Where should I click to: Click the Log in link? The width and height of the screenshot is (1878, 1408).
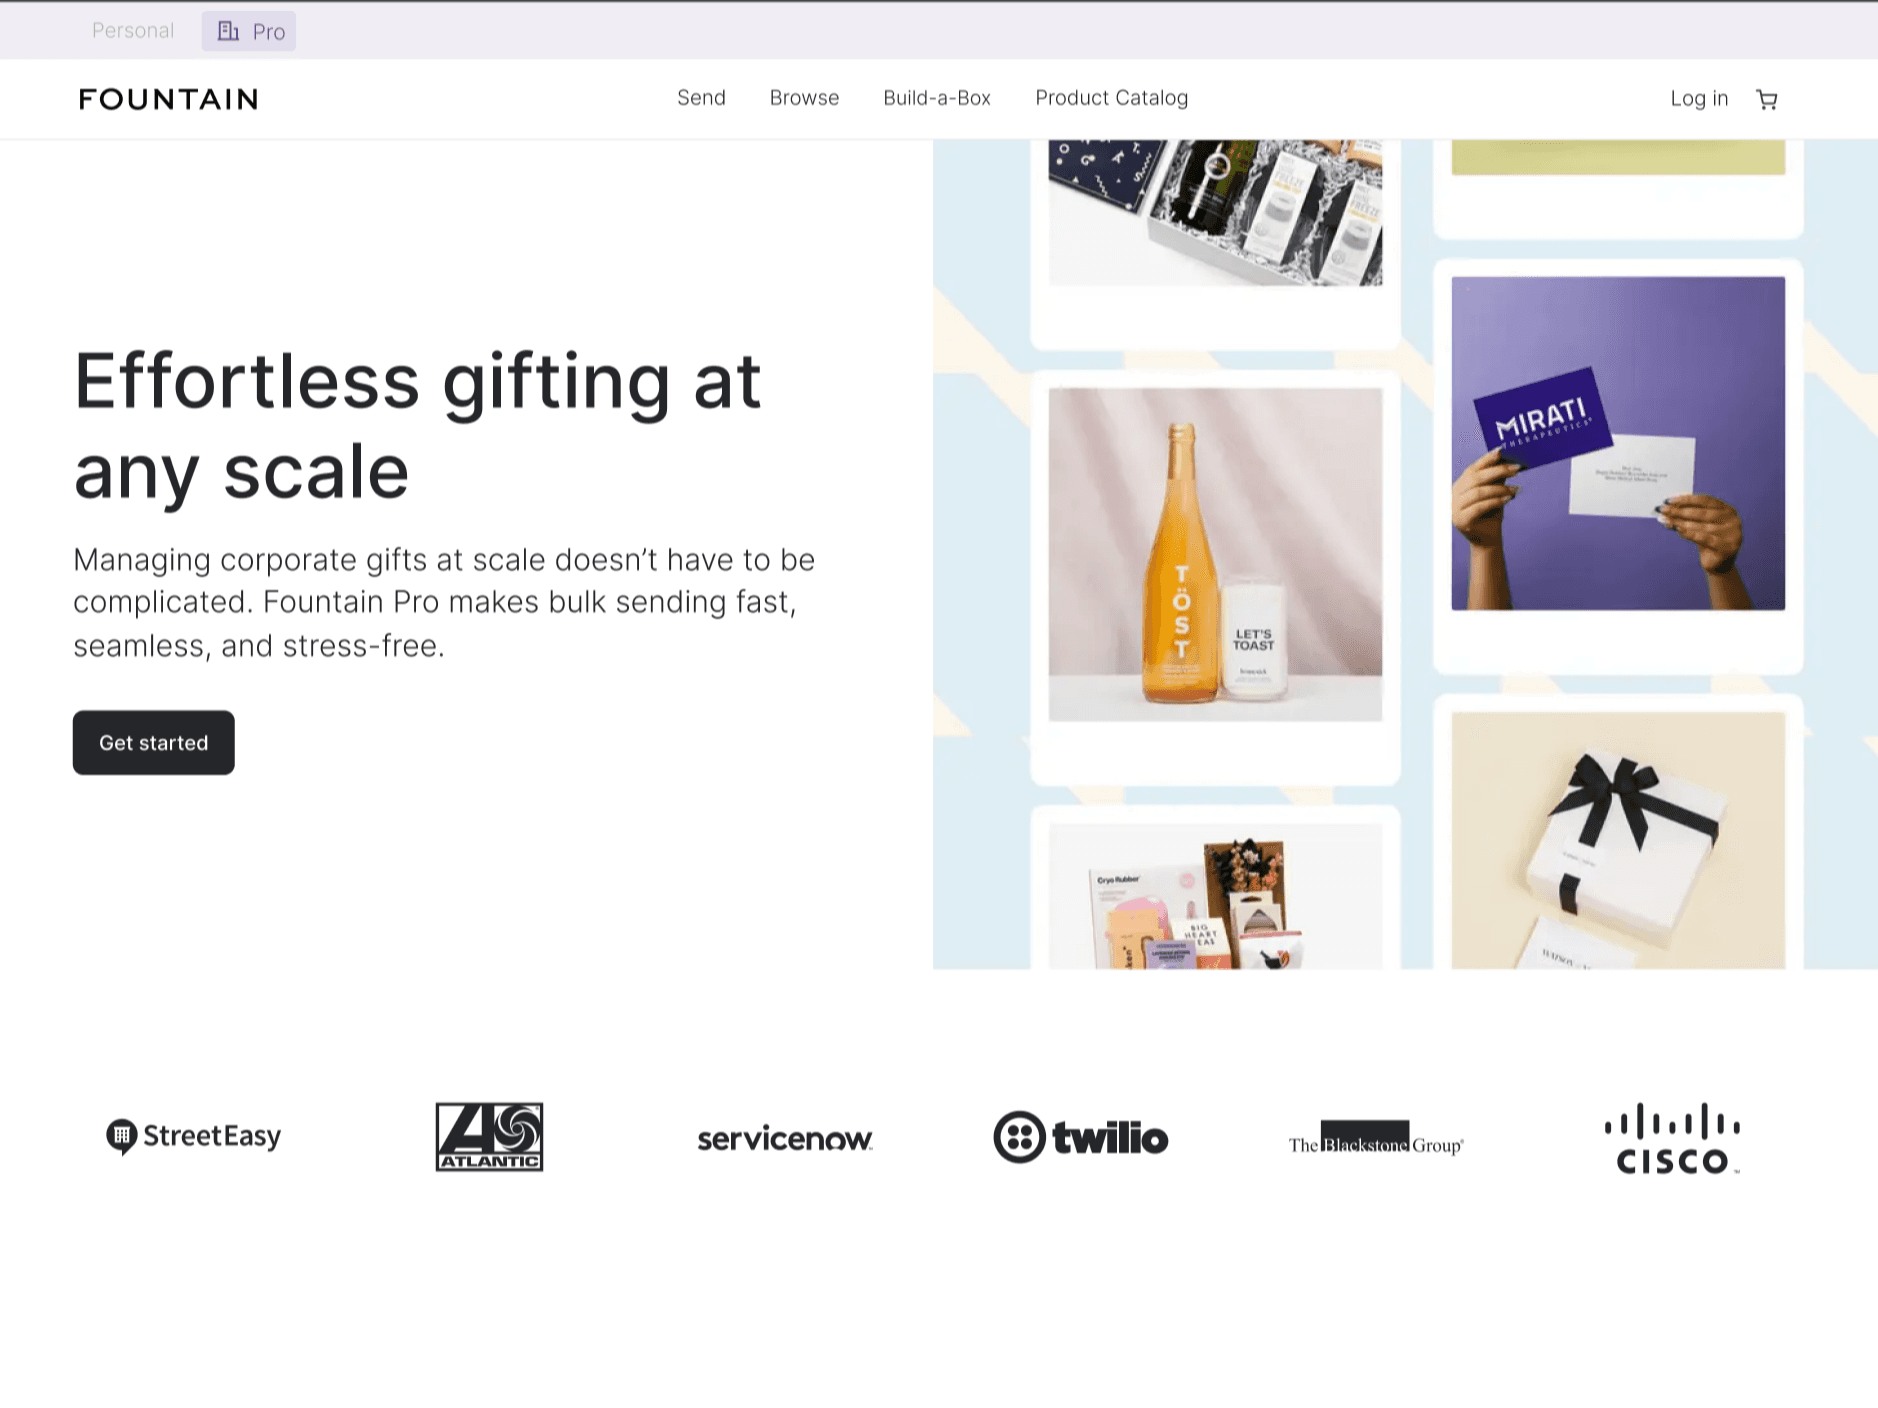pyautogui.click(x=1699, y=99)
